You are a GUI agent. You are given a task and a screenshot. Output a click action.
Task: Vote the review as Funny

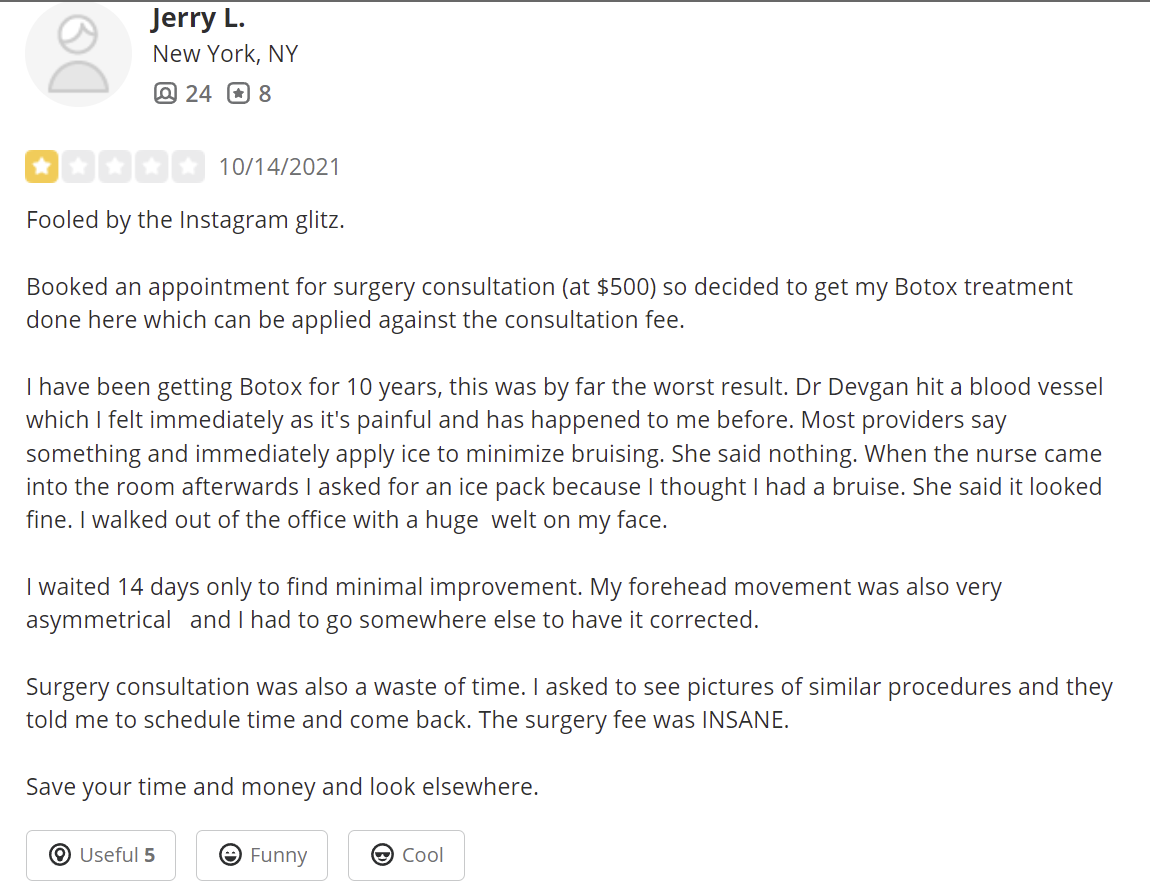coord(262,855)
